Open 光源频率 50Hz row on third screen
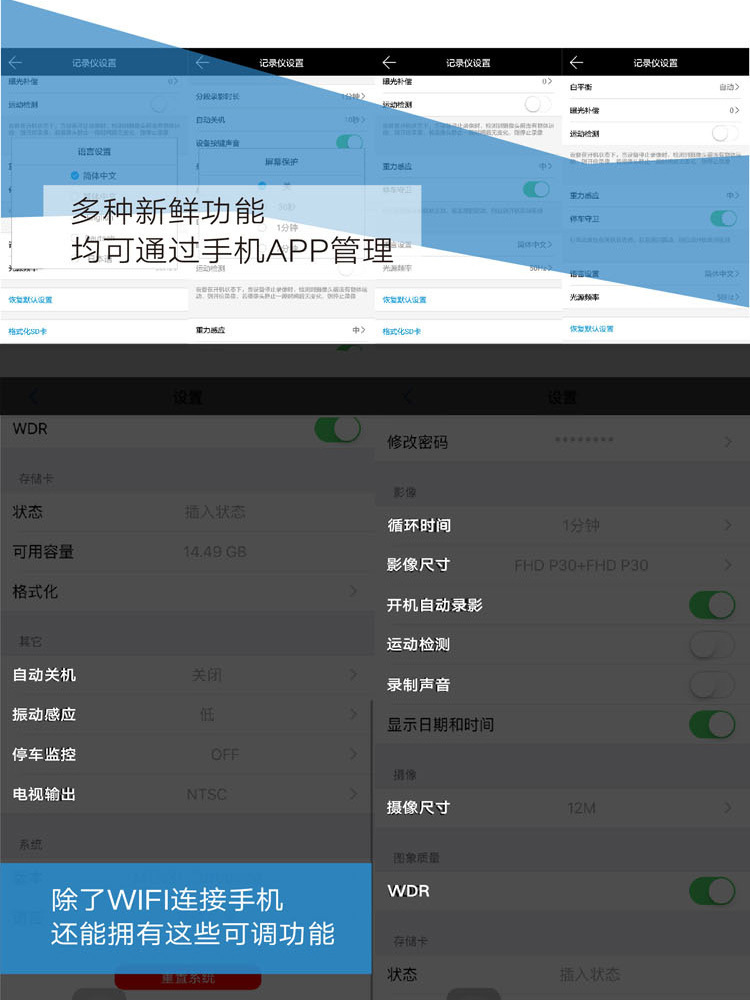The image size is (750, 1000). (x=468, y=268)
